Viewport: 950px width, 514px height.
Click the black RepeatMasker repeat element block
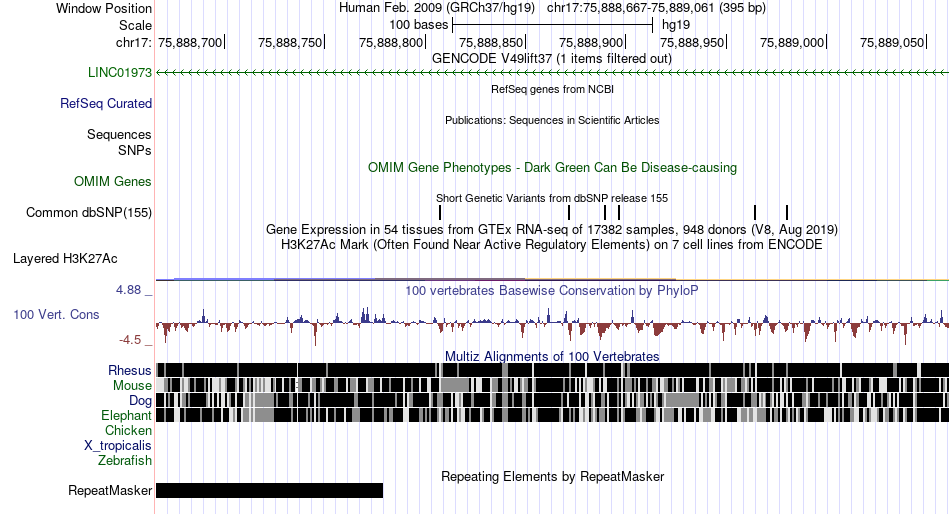270,490
